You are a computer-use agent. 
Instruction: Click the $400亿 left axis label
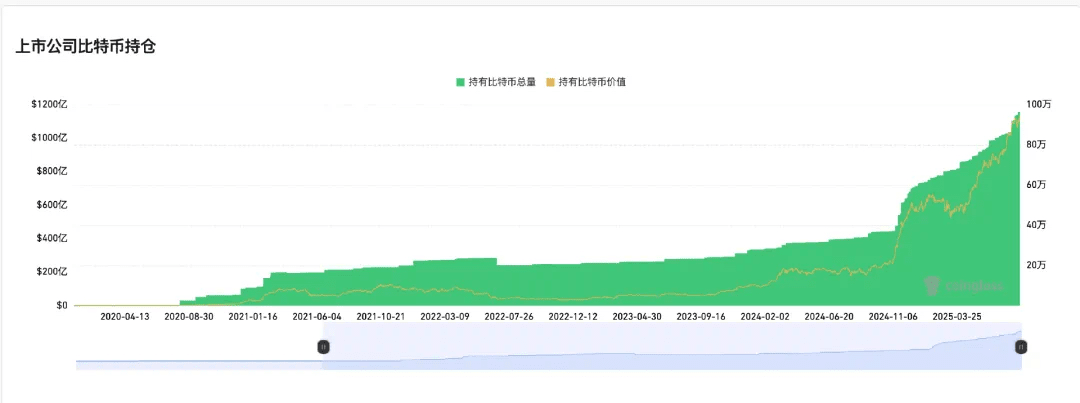pos(52,238)
